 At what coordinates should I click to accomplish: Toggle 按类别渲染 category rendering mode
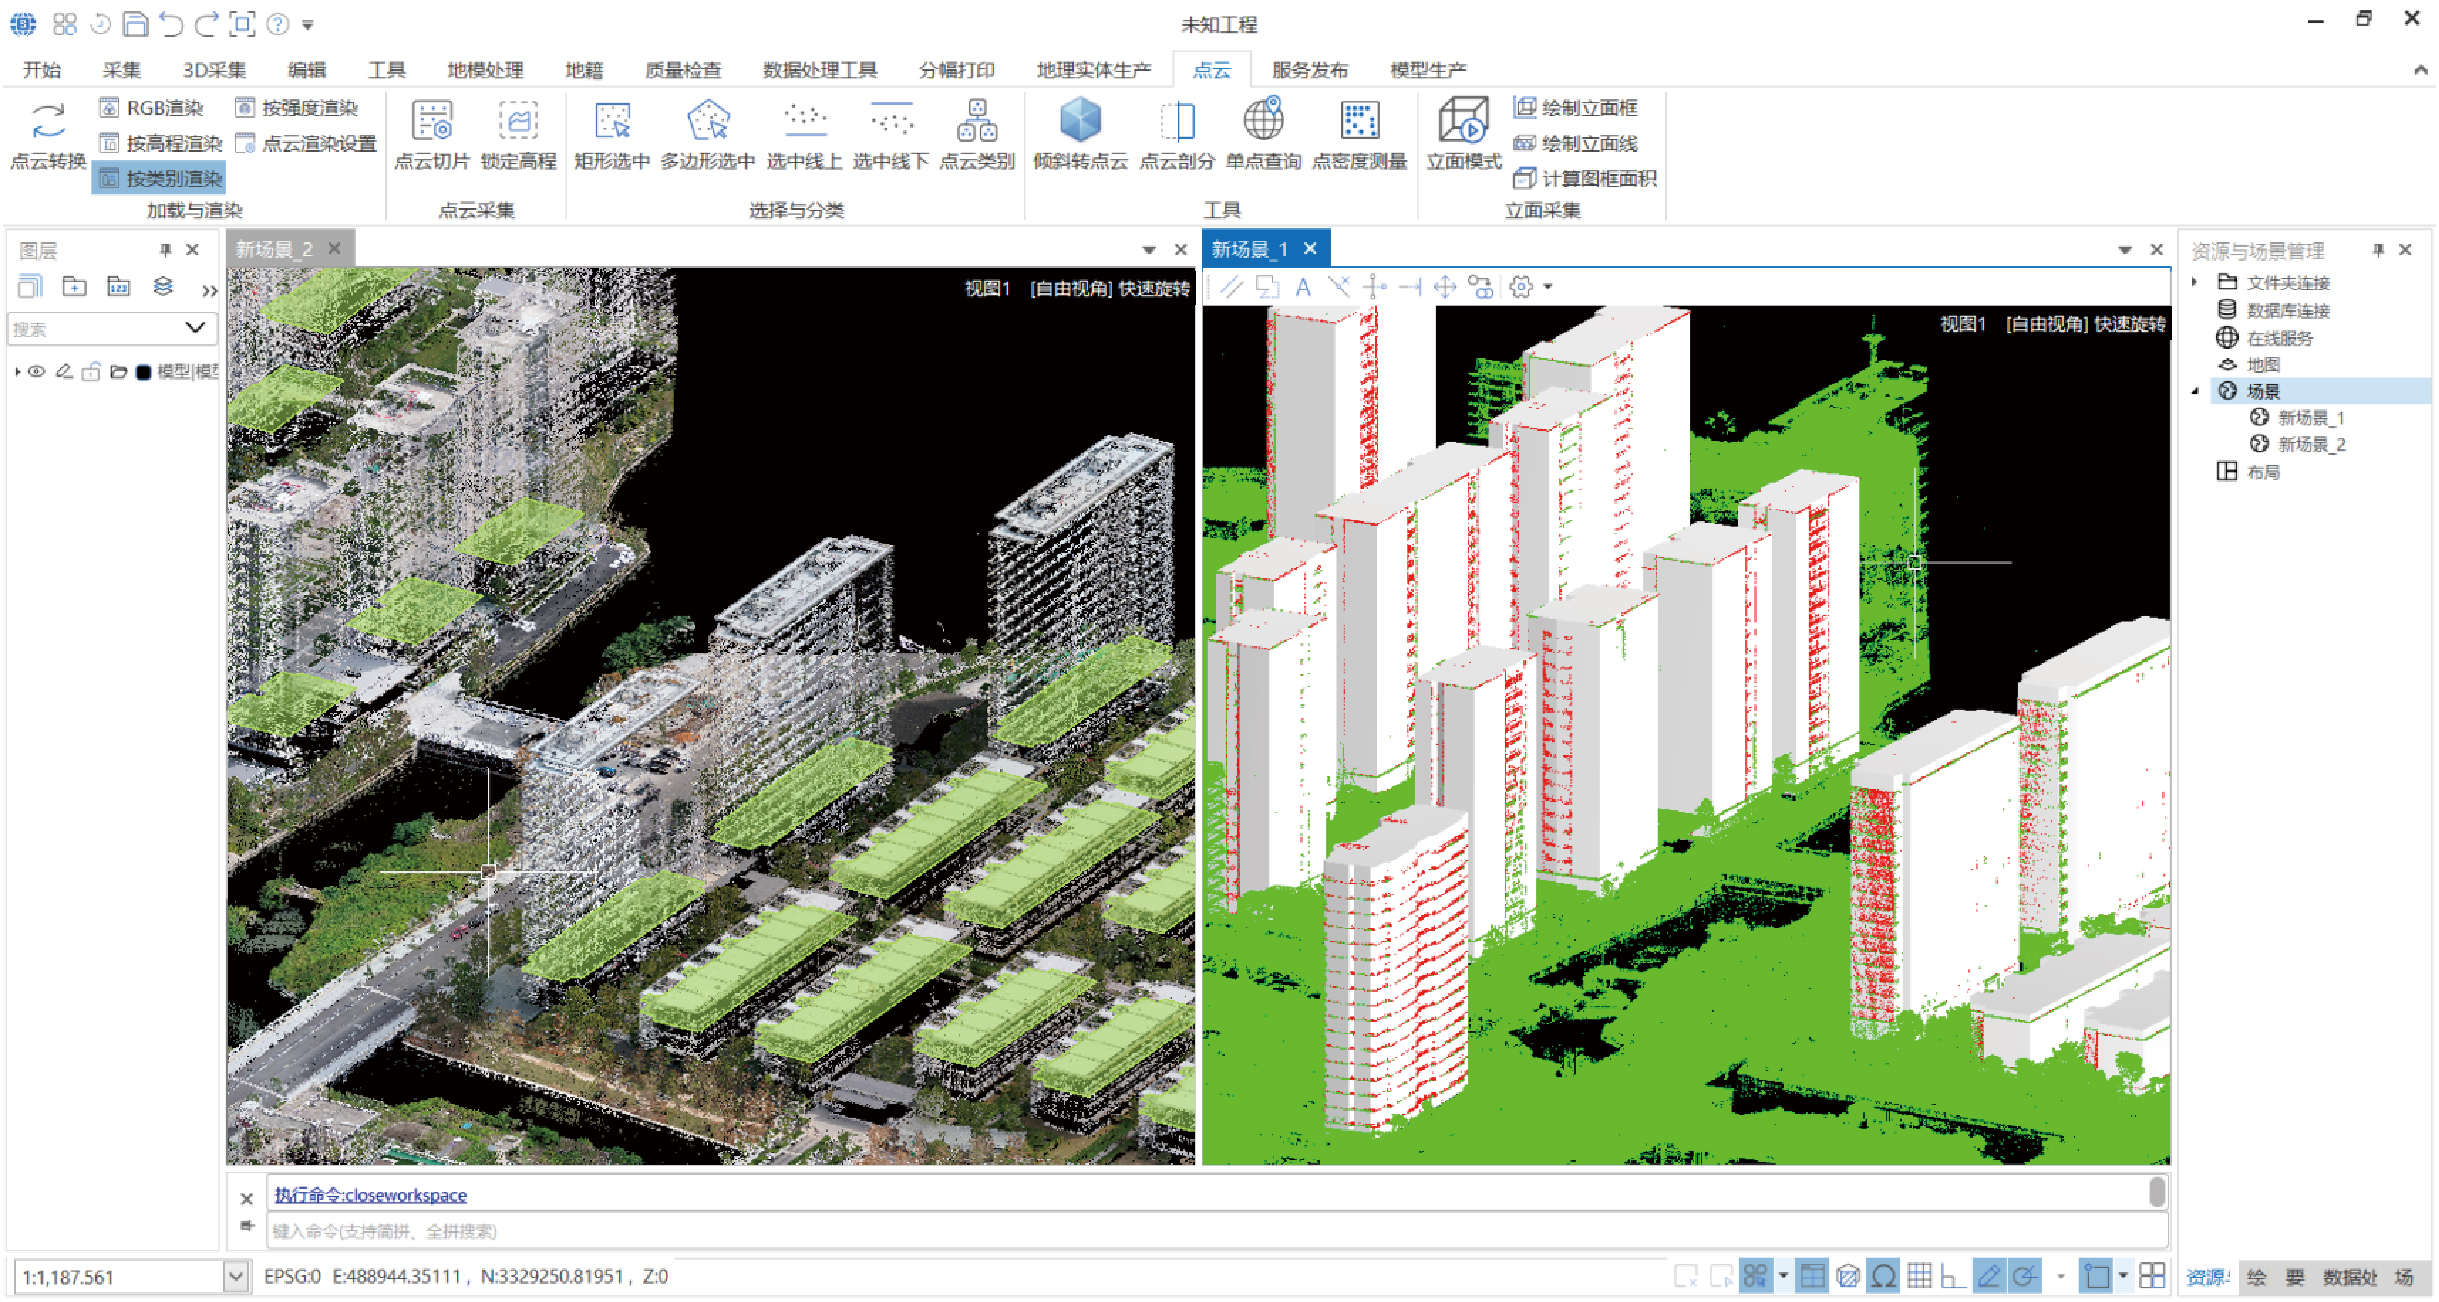[x=159, y=179]
